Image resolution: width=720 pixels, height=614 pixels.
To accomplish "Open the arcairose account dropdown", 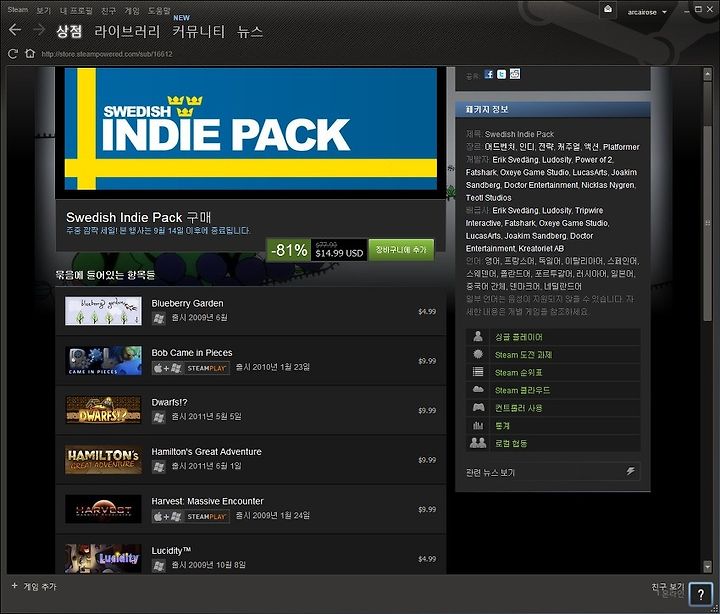I will click(x=647, y=12).
